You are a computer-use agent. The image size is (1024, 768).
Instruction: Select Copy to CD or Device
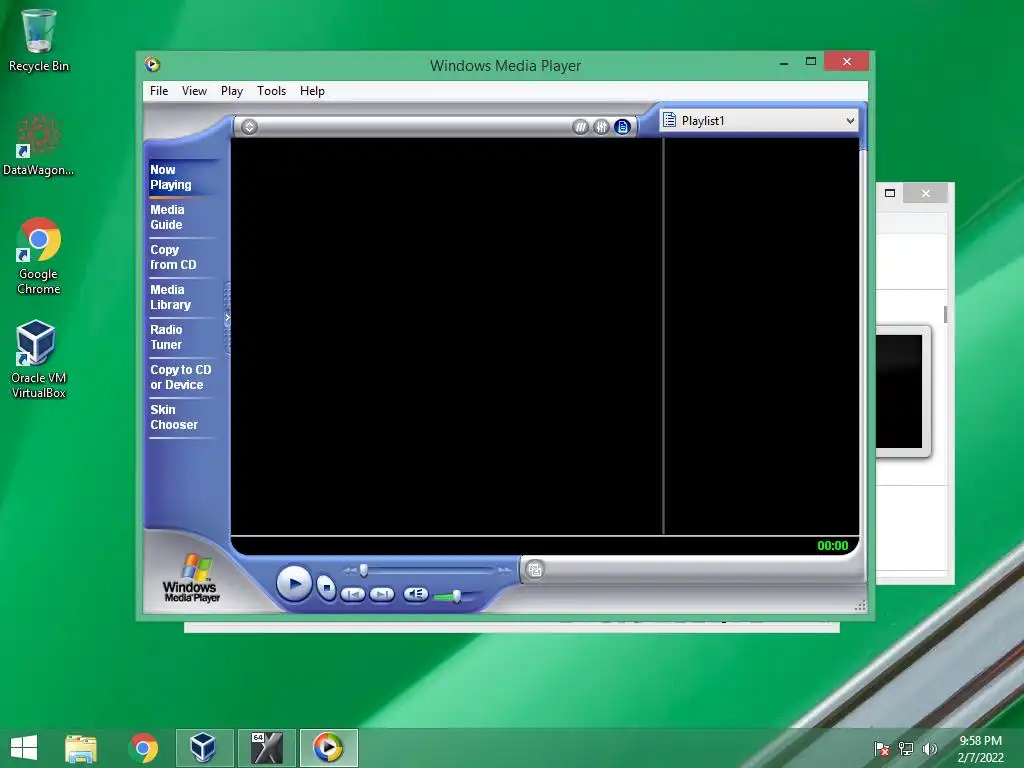180,377
